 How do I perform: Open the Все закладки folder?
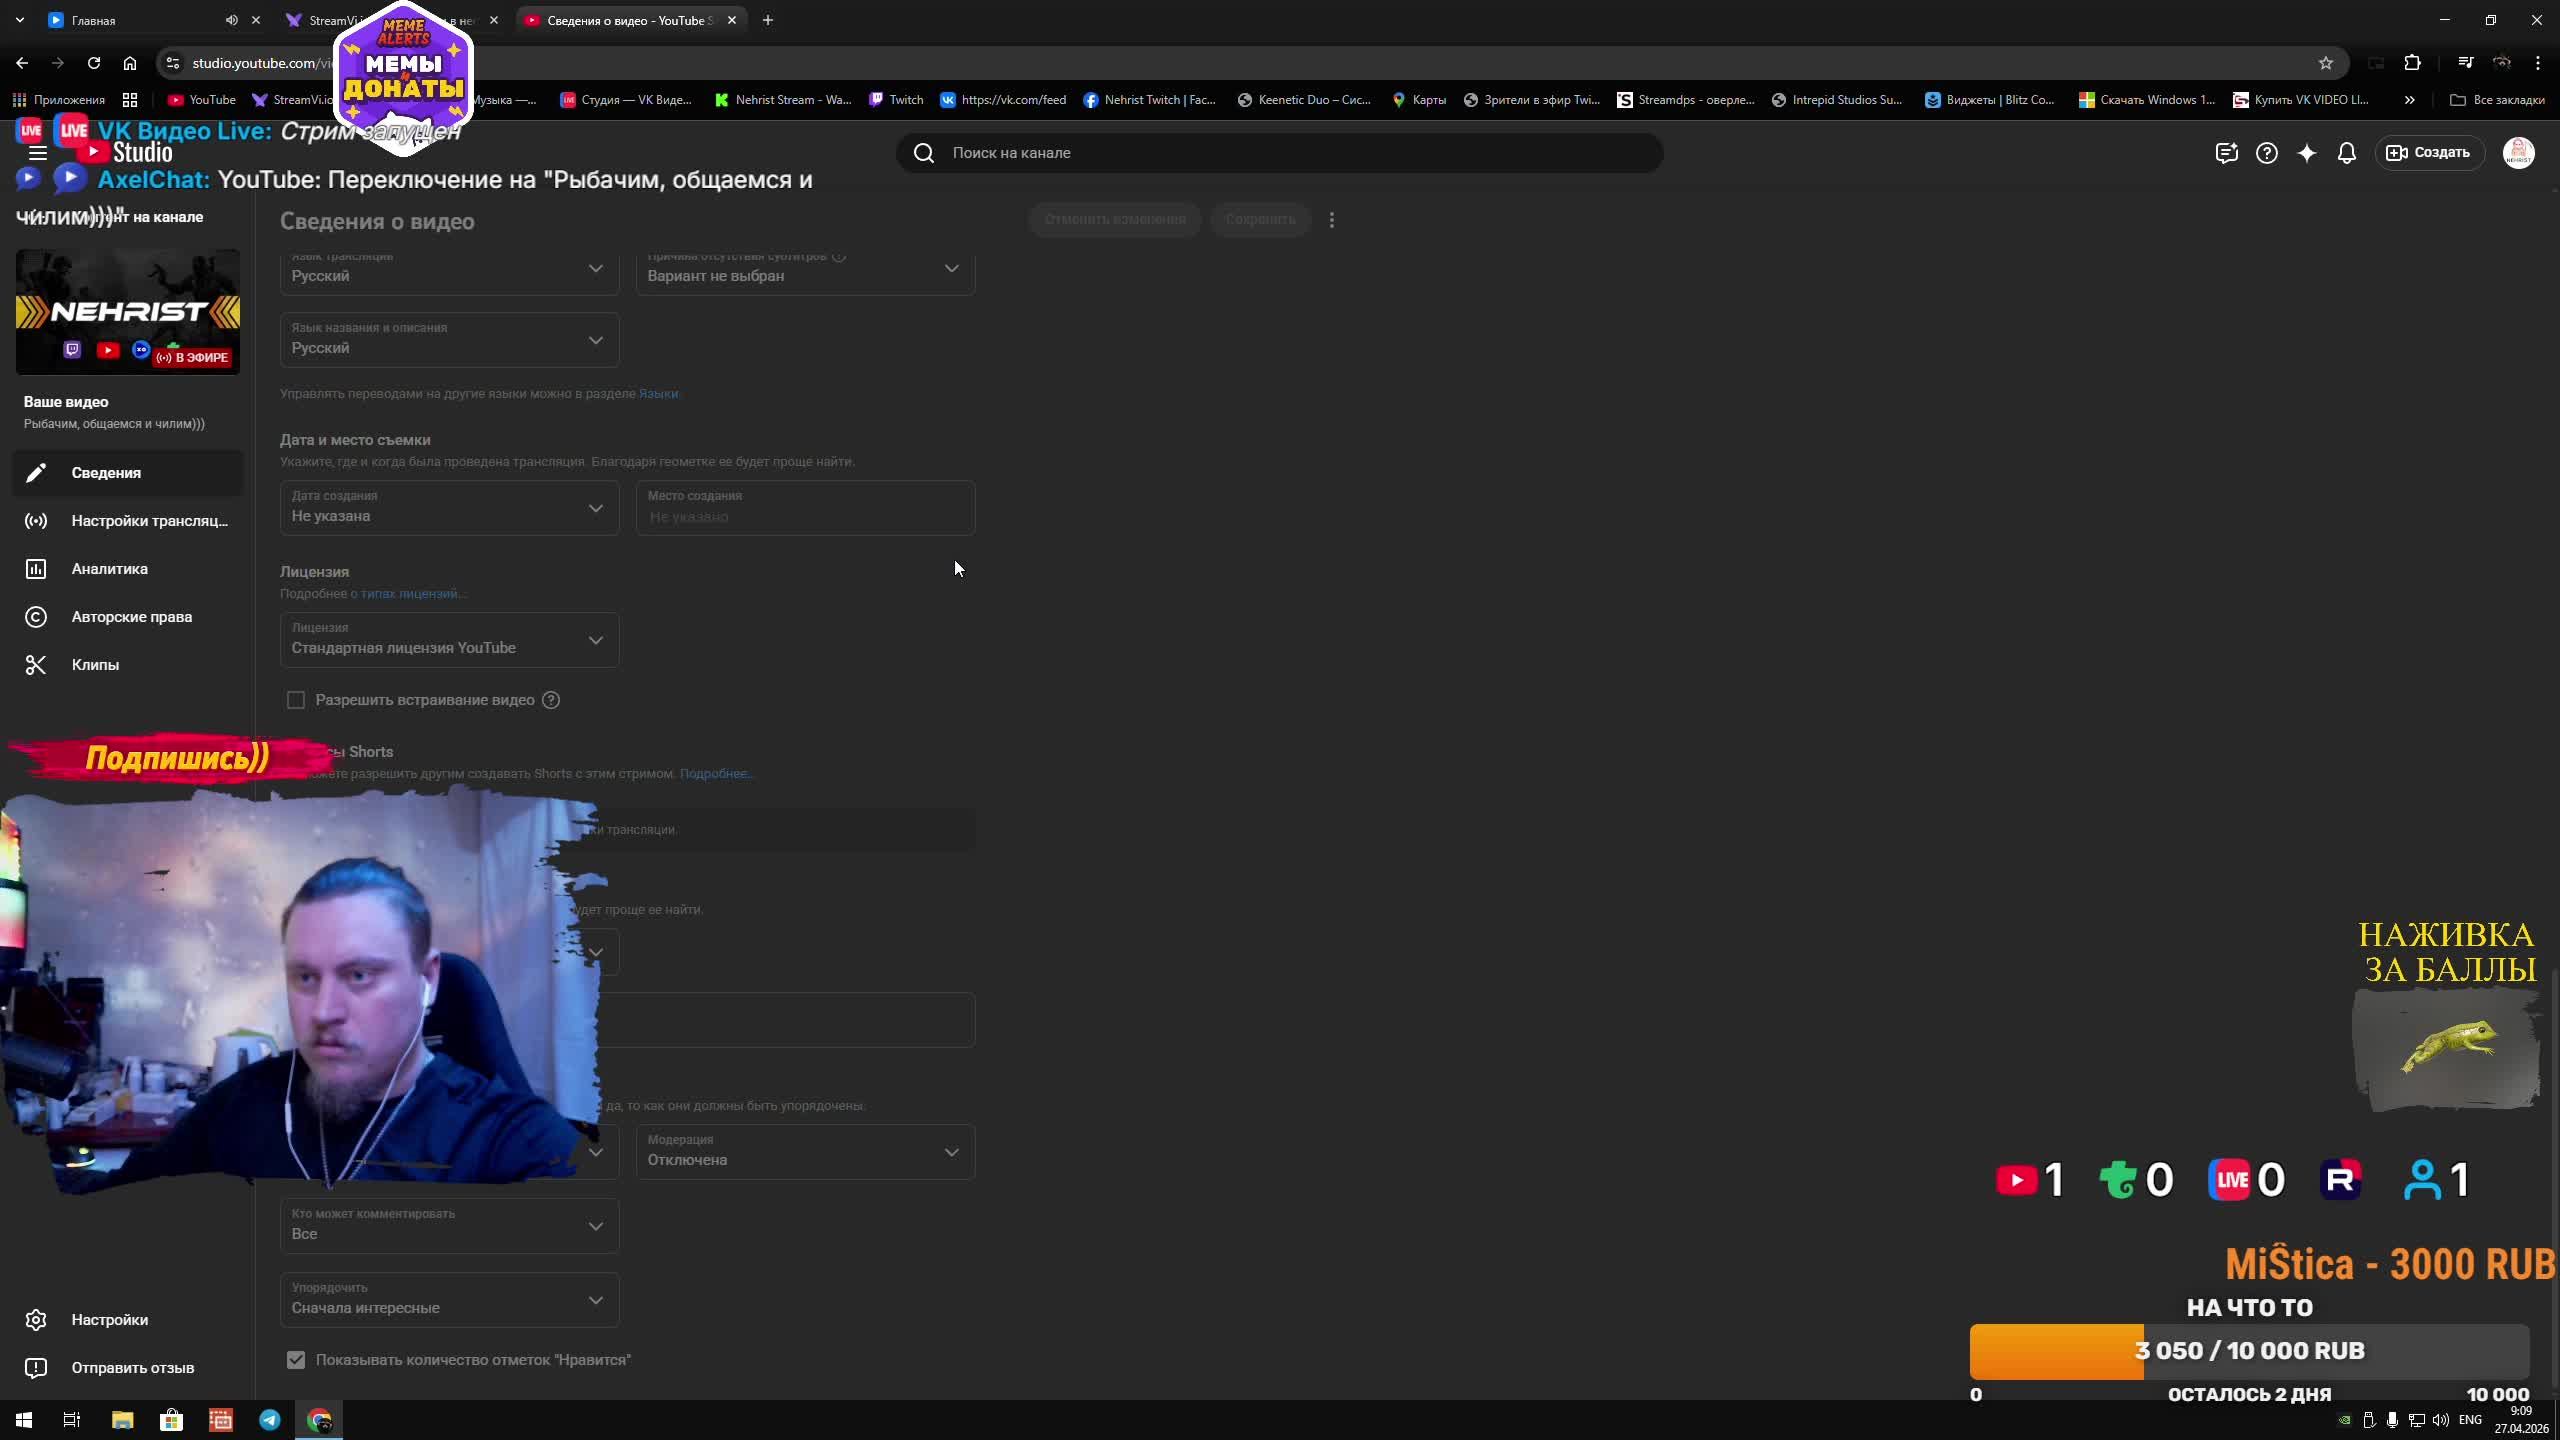point(2498,100)
